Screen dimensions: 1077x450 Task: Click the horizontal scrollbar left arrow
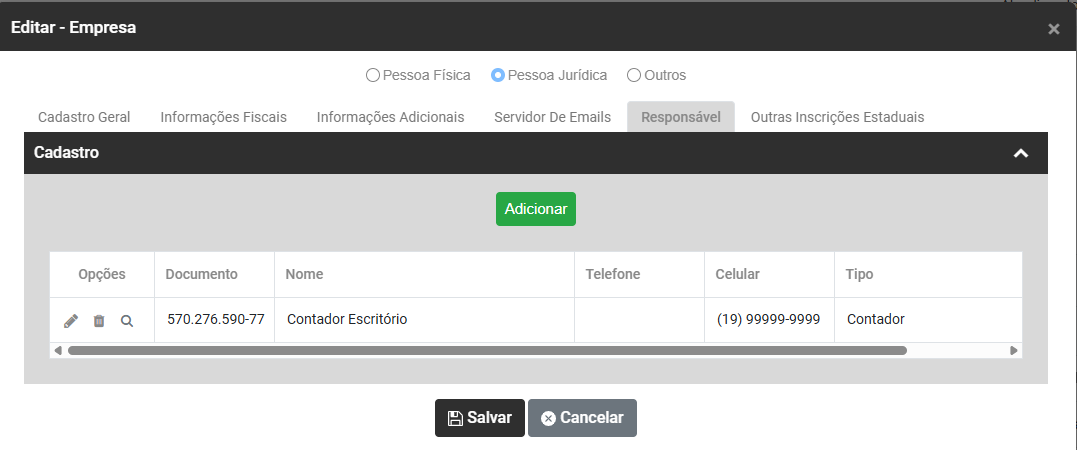click(x=58, y=351)
